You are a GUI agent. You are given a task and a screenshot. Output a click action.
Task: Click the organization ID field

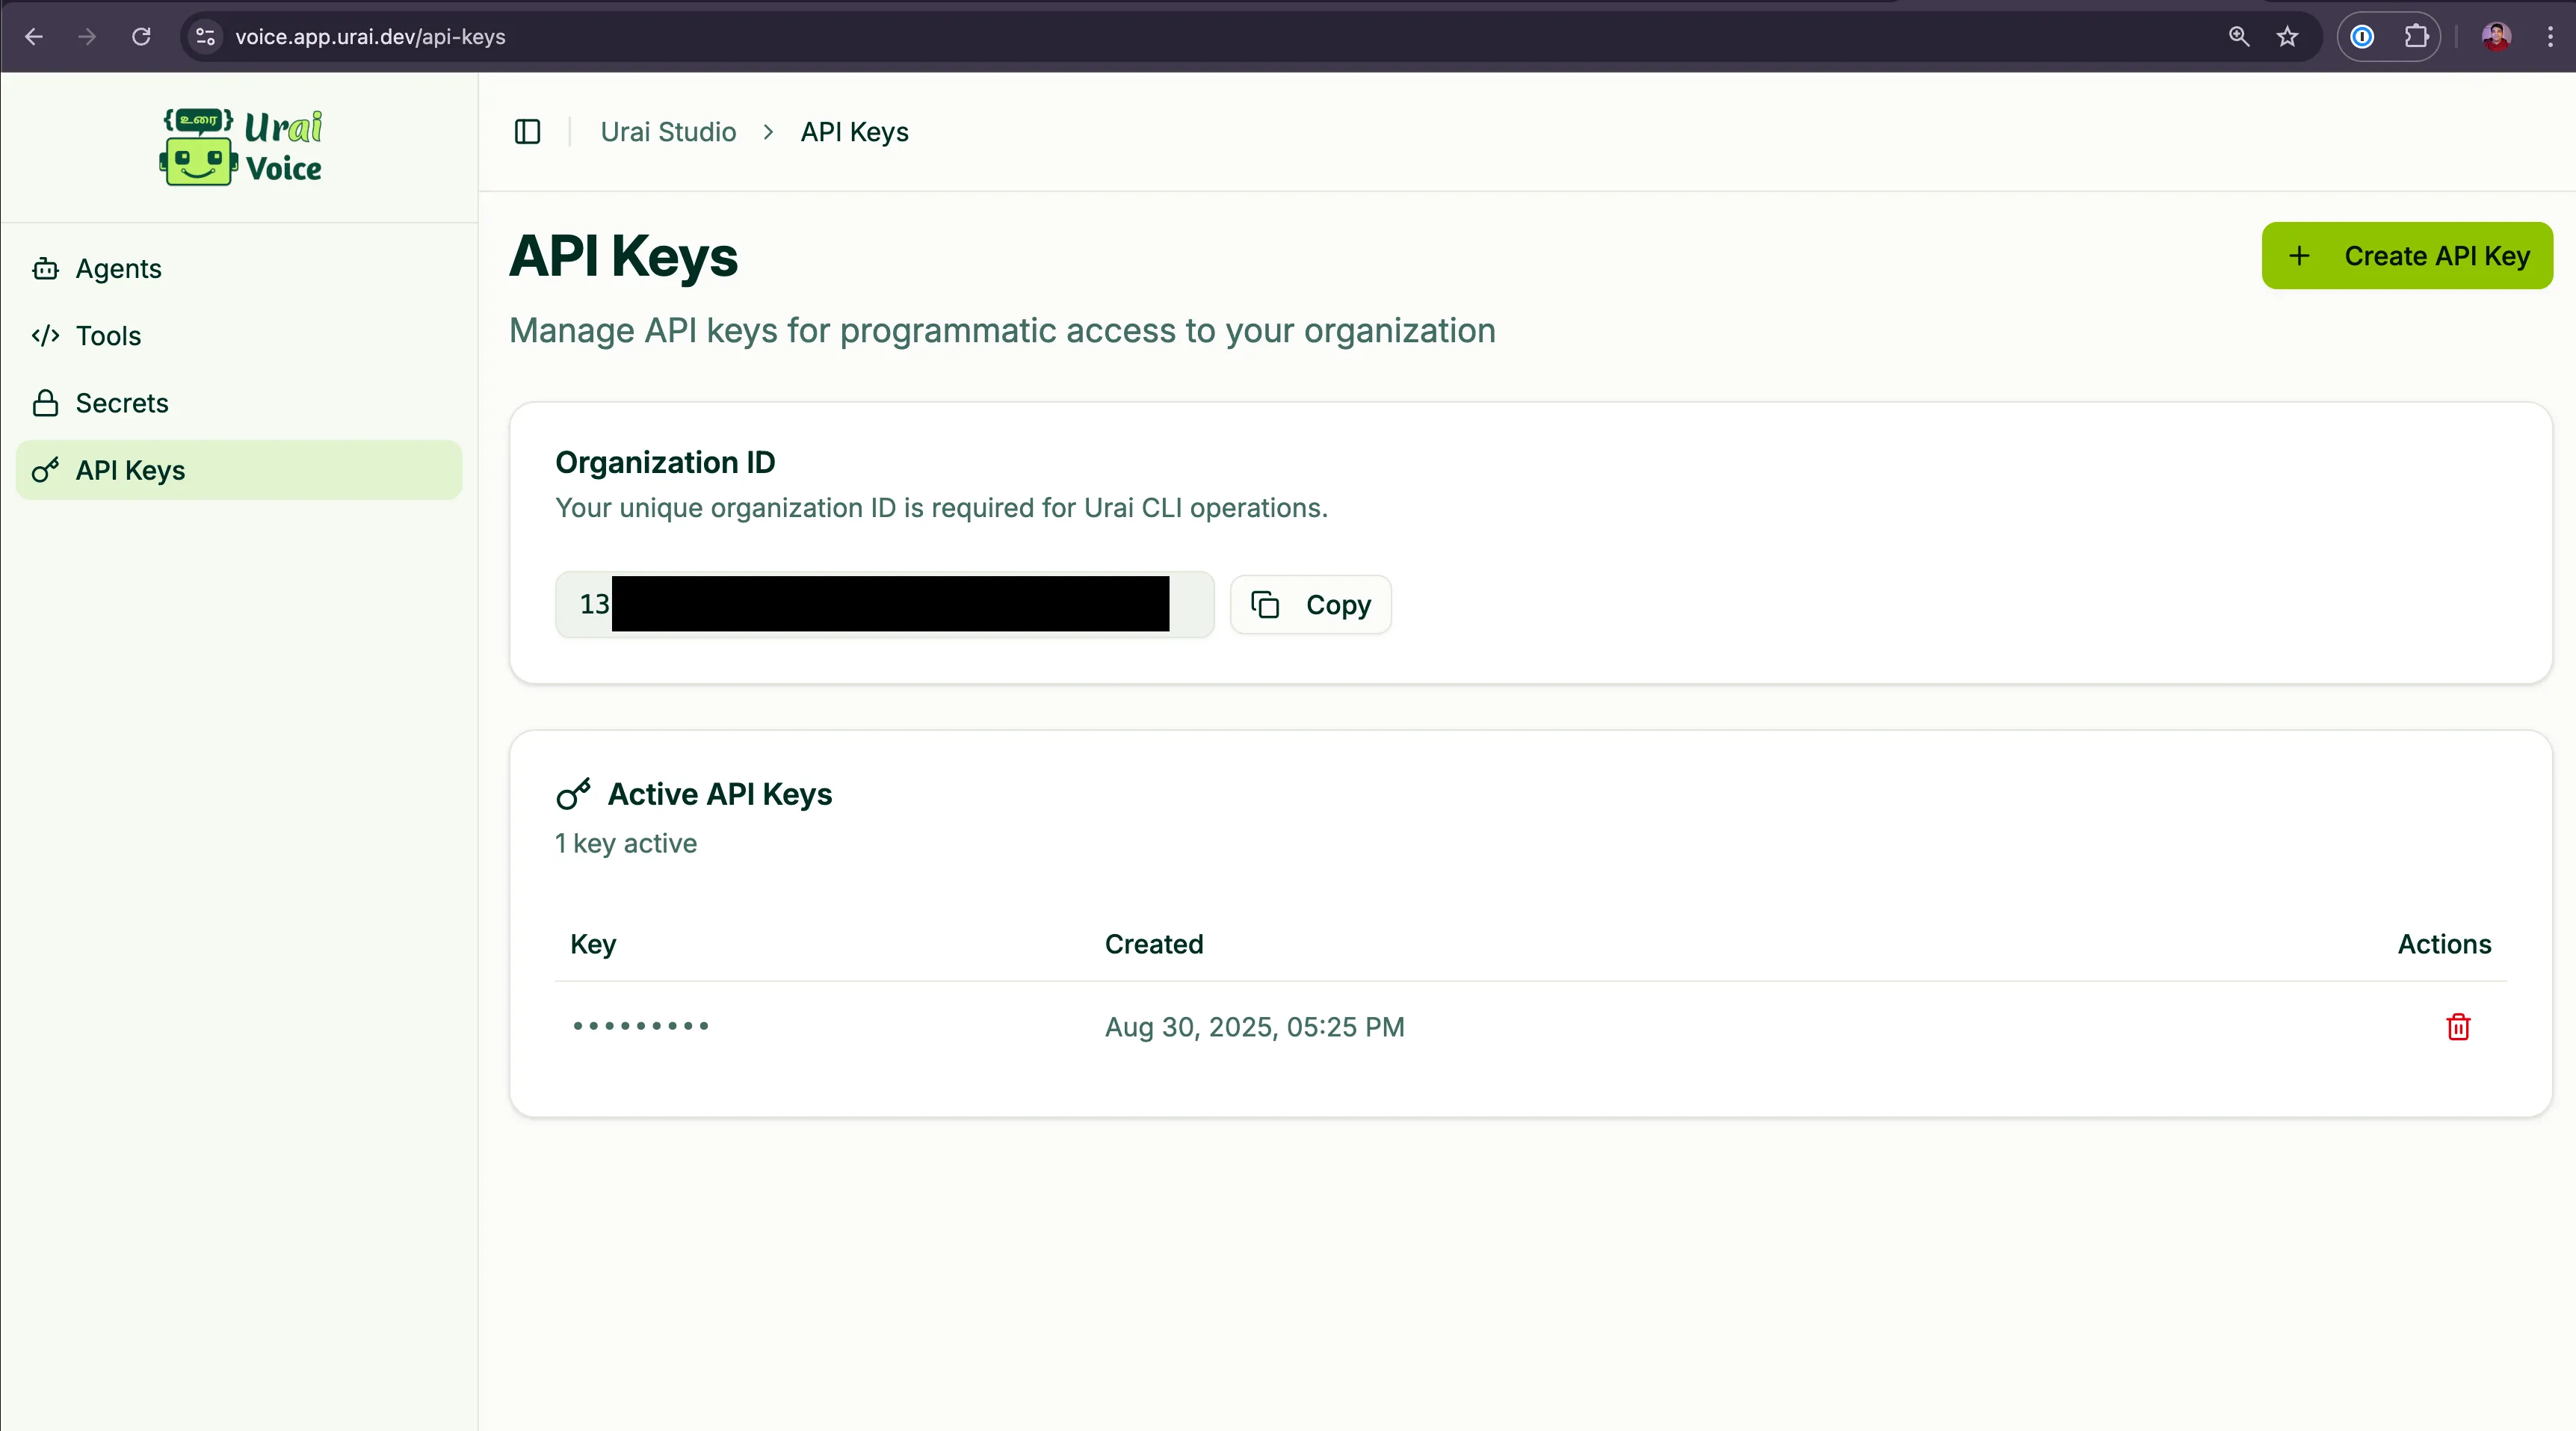tap(884, 604)
